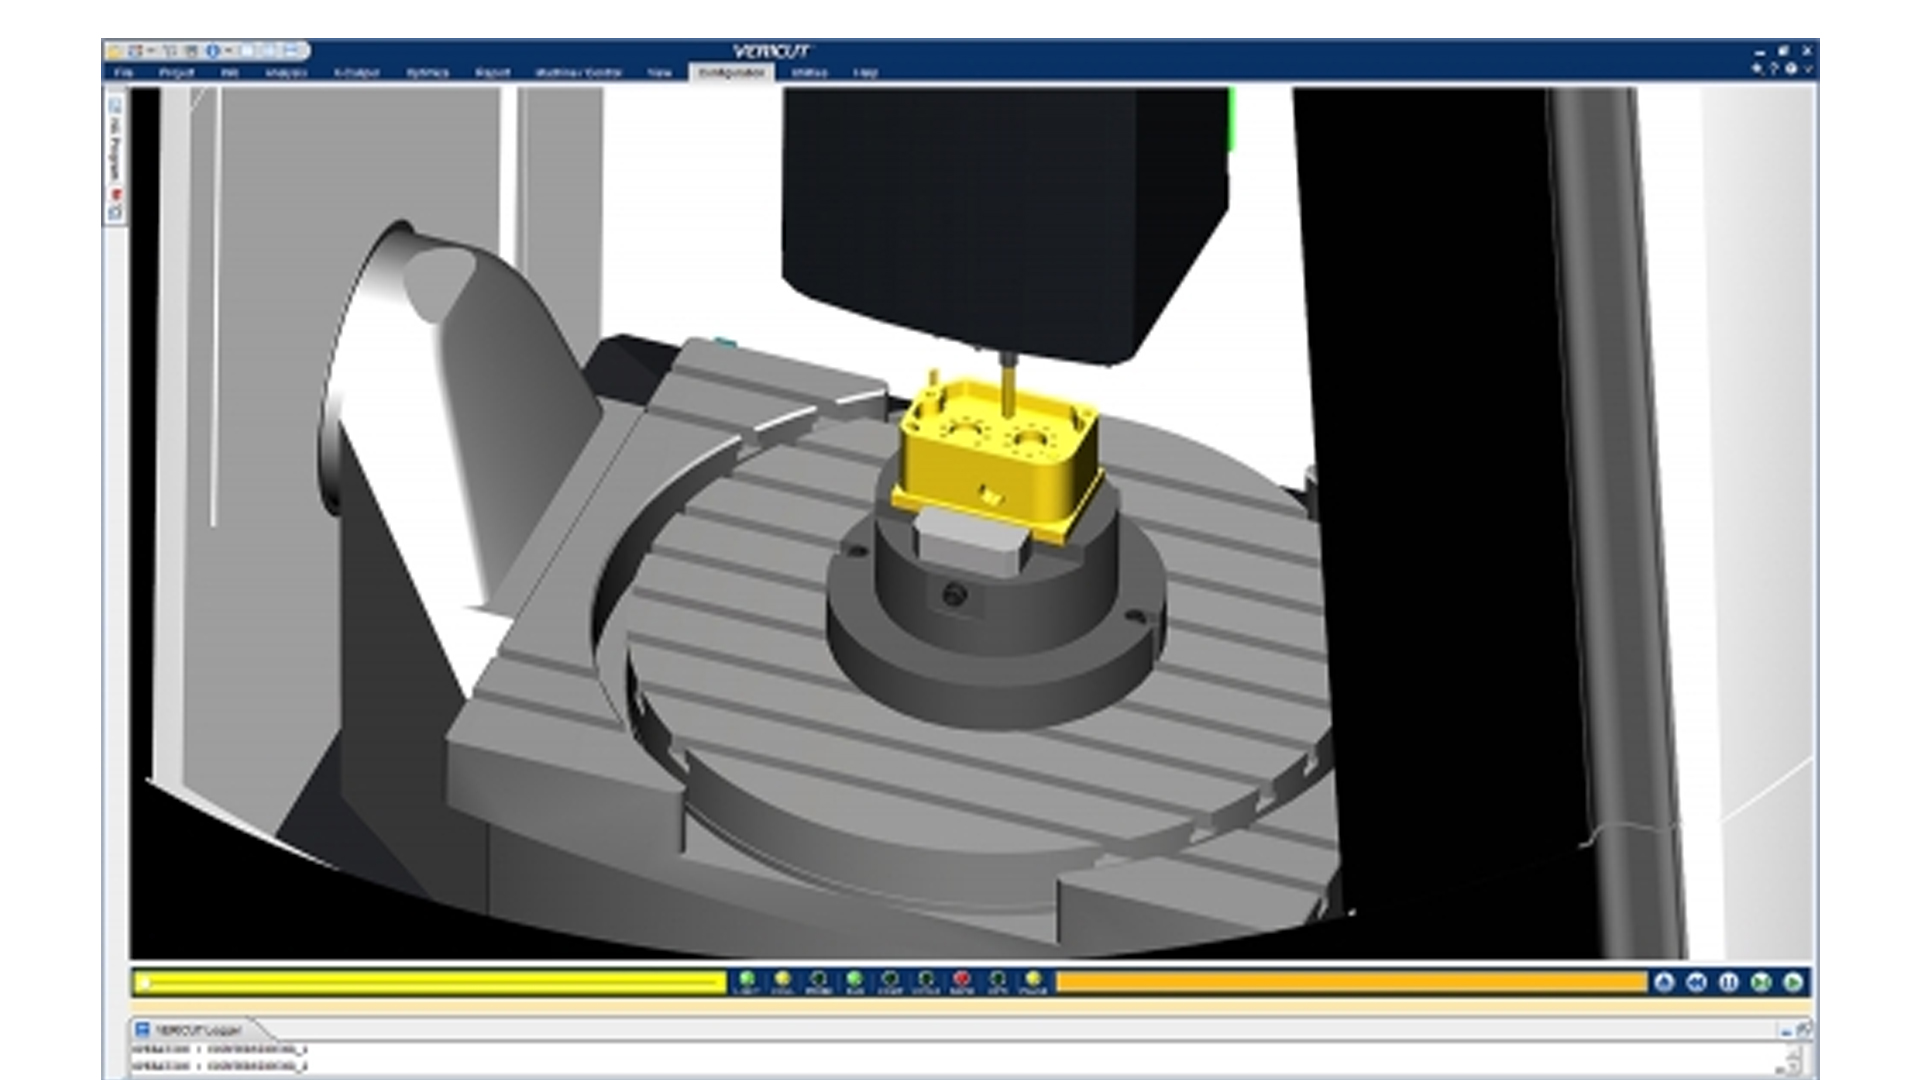Click the open folder icon in quick access toolbar
This screenshot has height=1080, width=1920.
114,51
